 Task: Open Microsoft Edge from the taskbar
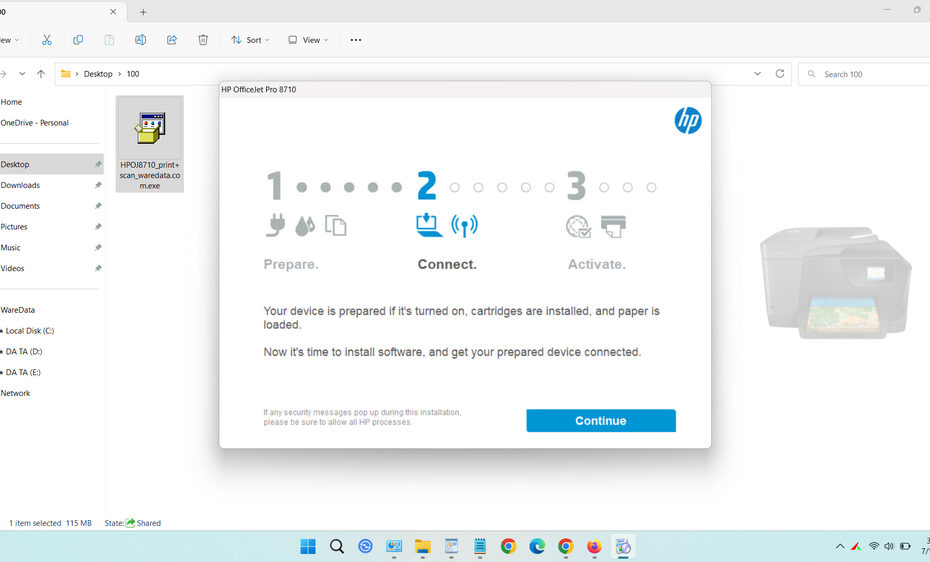[537, 546]
